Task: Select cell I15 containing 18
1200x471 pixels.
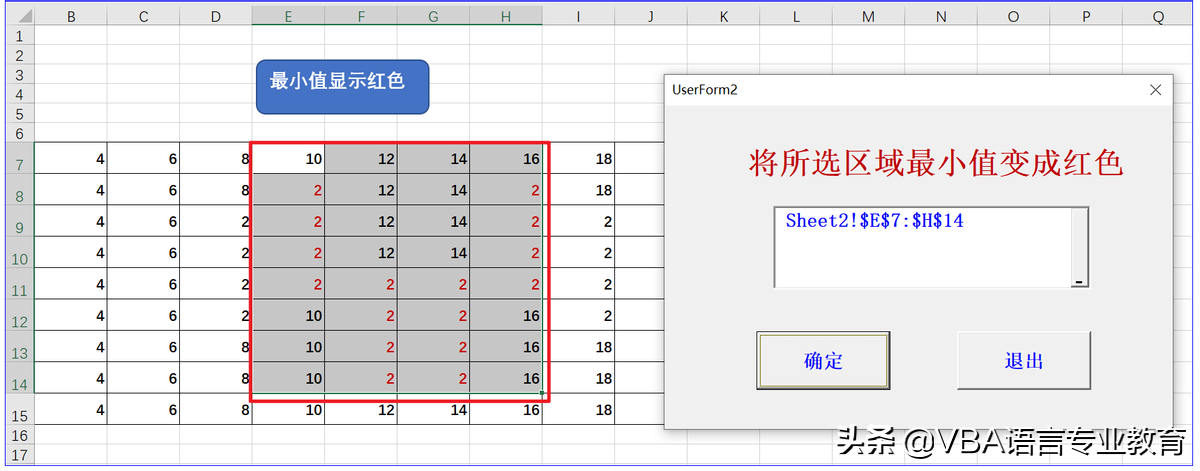Action: pyautogui.click(x=579, y=410)
